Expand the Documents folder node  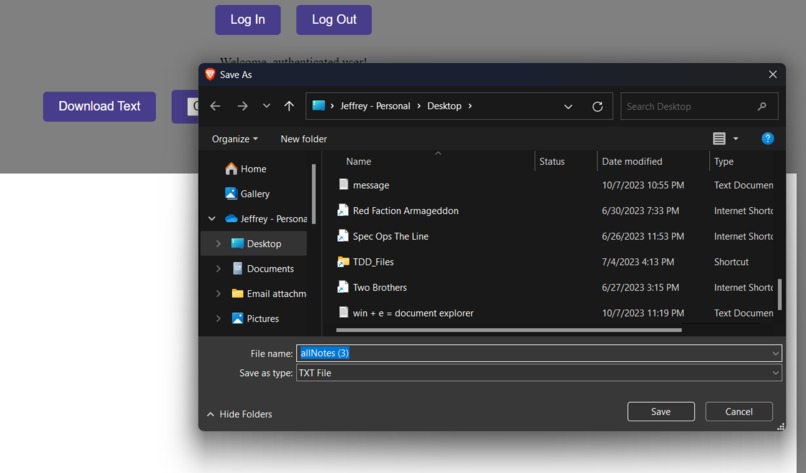pos(218,268)
